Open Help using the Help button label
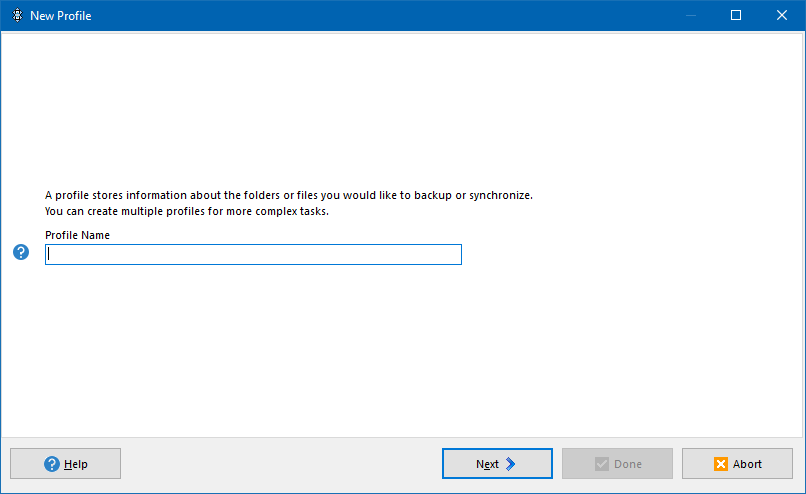 click(76, 464)
